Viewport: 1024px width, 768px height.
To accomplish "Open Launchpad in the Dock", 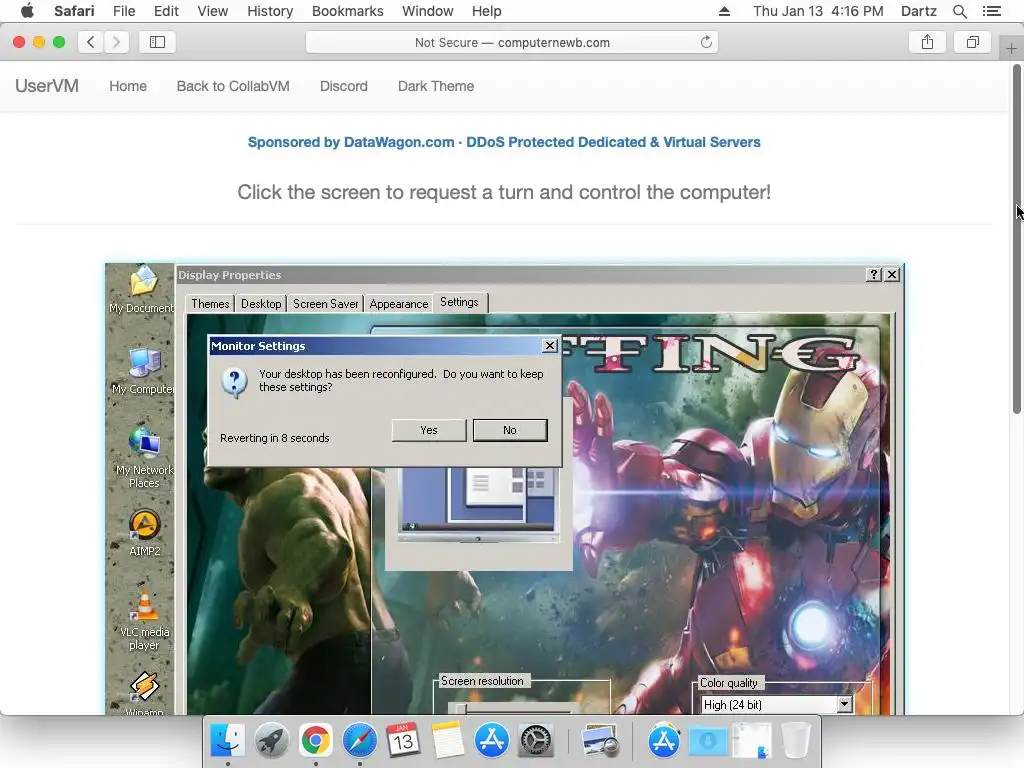I will [x=272, y=741].
